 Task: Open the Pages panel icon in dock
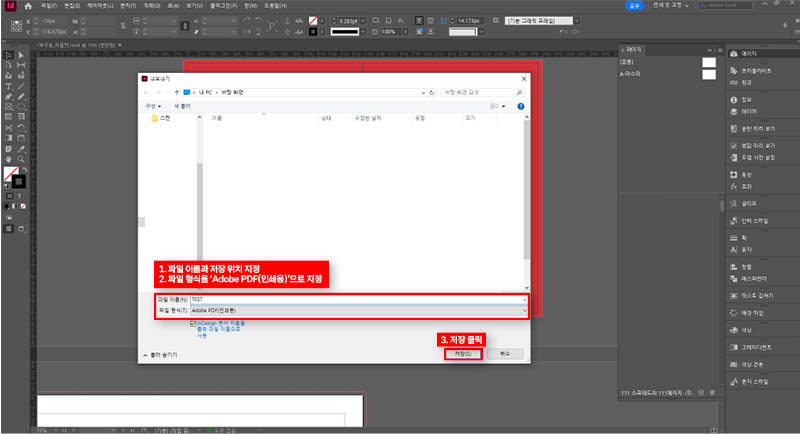tap(734, 54)
